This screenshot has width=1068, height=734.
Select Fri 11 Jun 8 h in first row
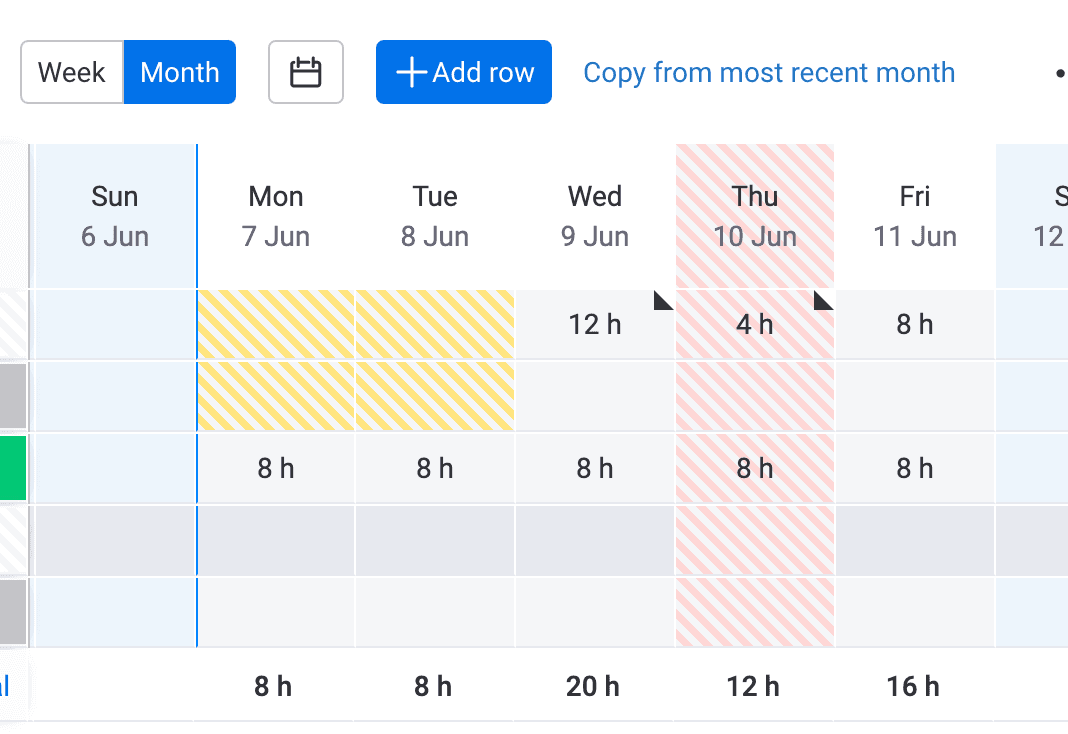tap(915, 325)
